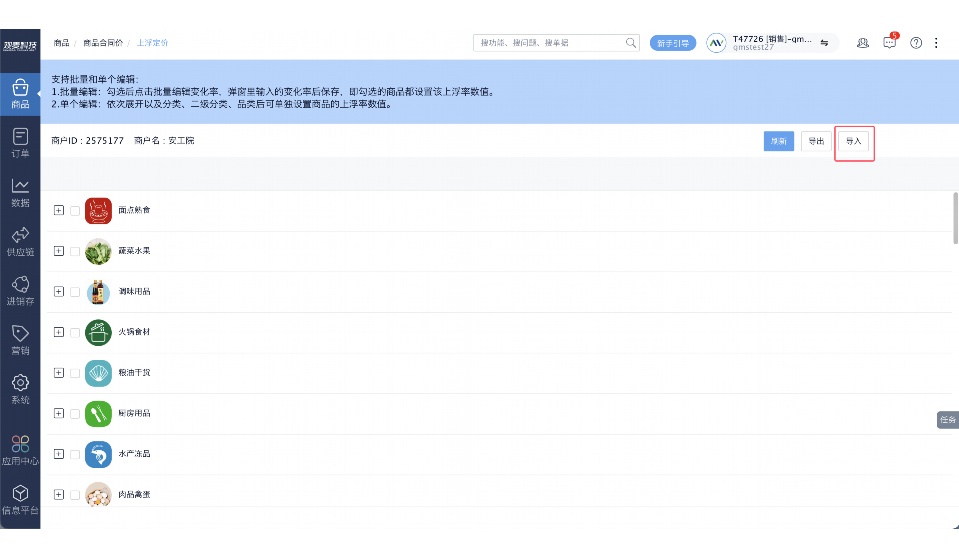Open the 营销 marketing tag icon
This screenshot has width=959, height=558.
coord(20,338)
